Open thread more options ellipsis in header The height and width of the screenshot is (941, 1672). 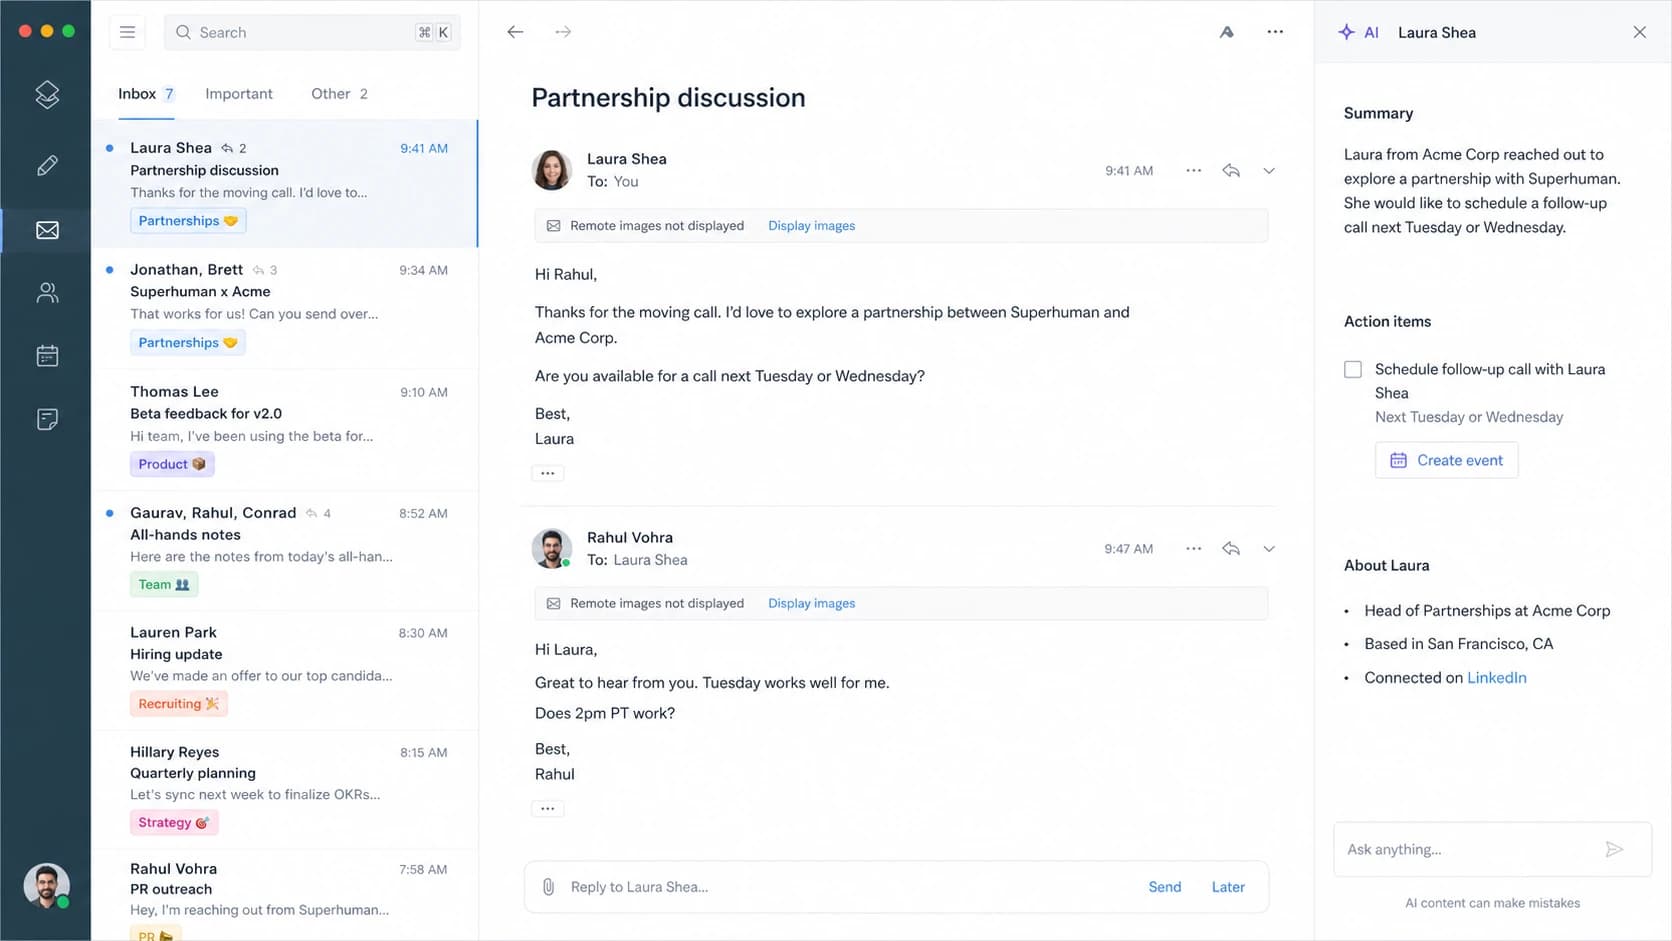[x=1275, y=32]
